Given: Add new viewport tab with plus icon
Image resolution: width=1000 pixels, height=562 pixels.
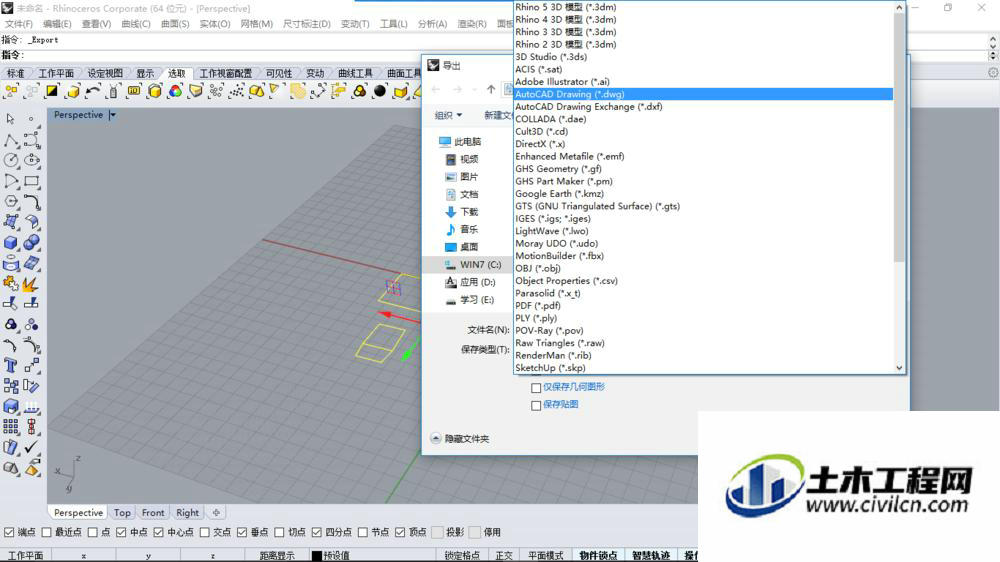Looking at the screenshot, I should tap(216, 512).
